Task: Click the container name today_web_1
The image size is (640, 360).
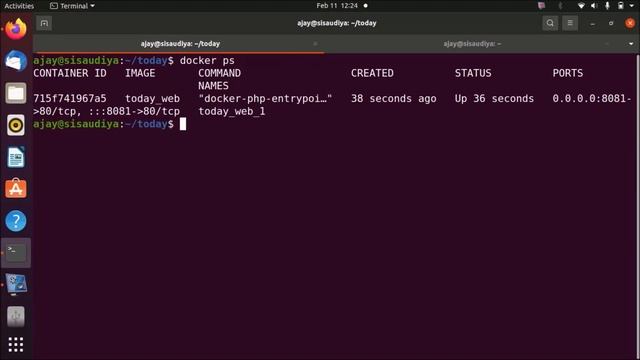Action: [232, 111]
